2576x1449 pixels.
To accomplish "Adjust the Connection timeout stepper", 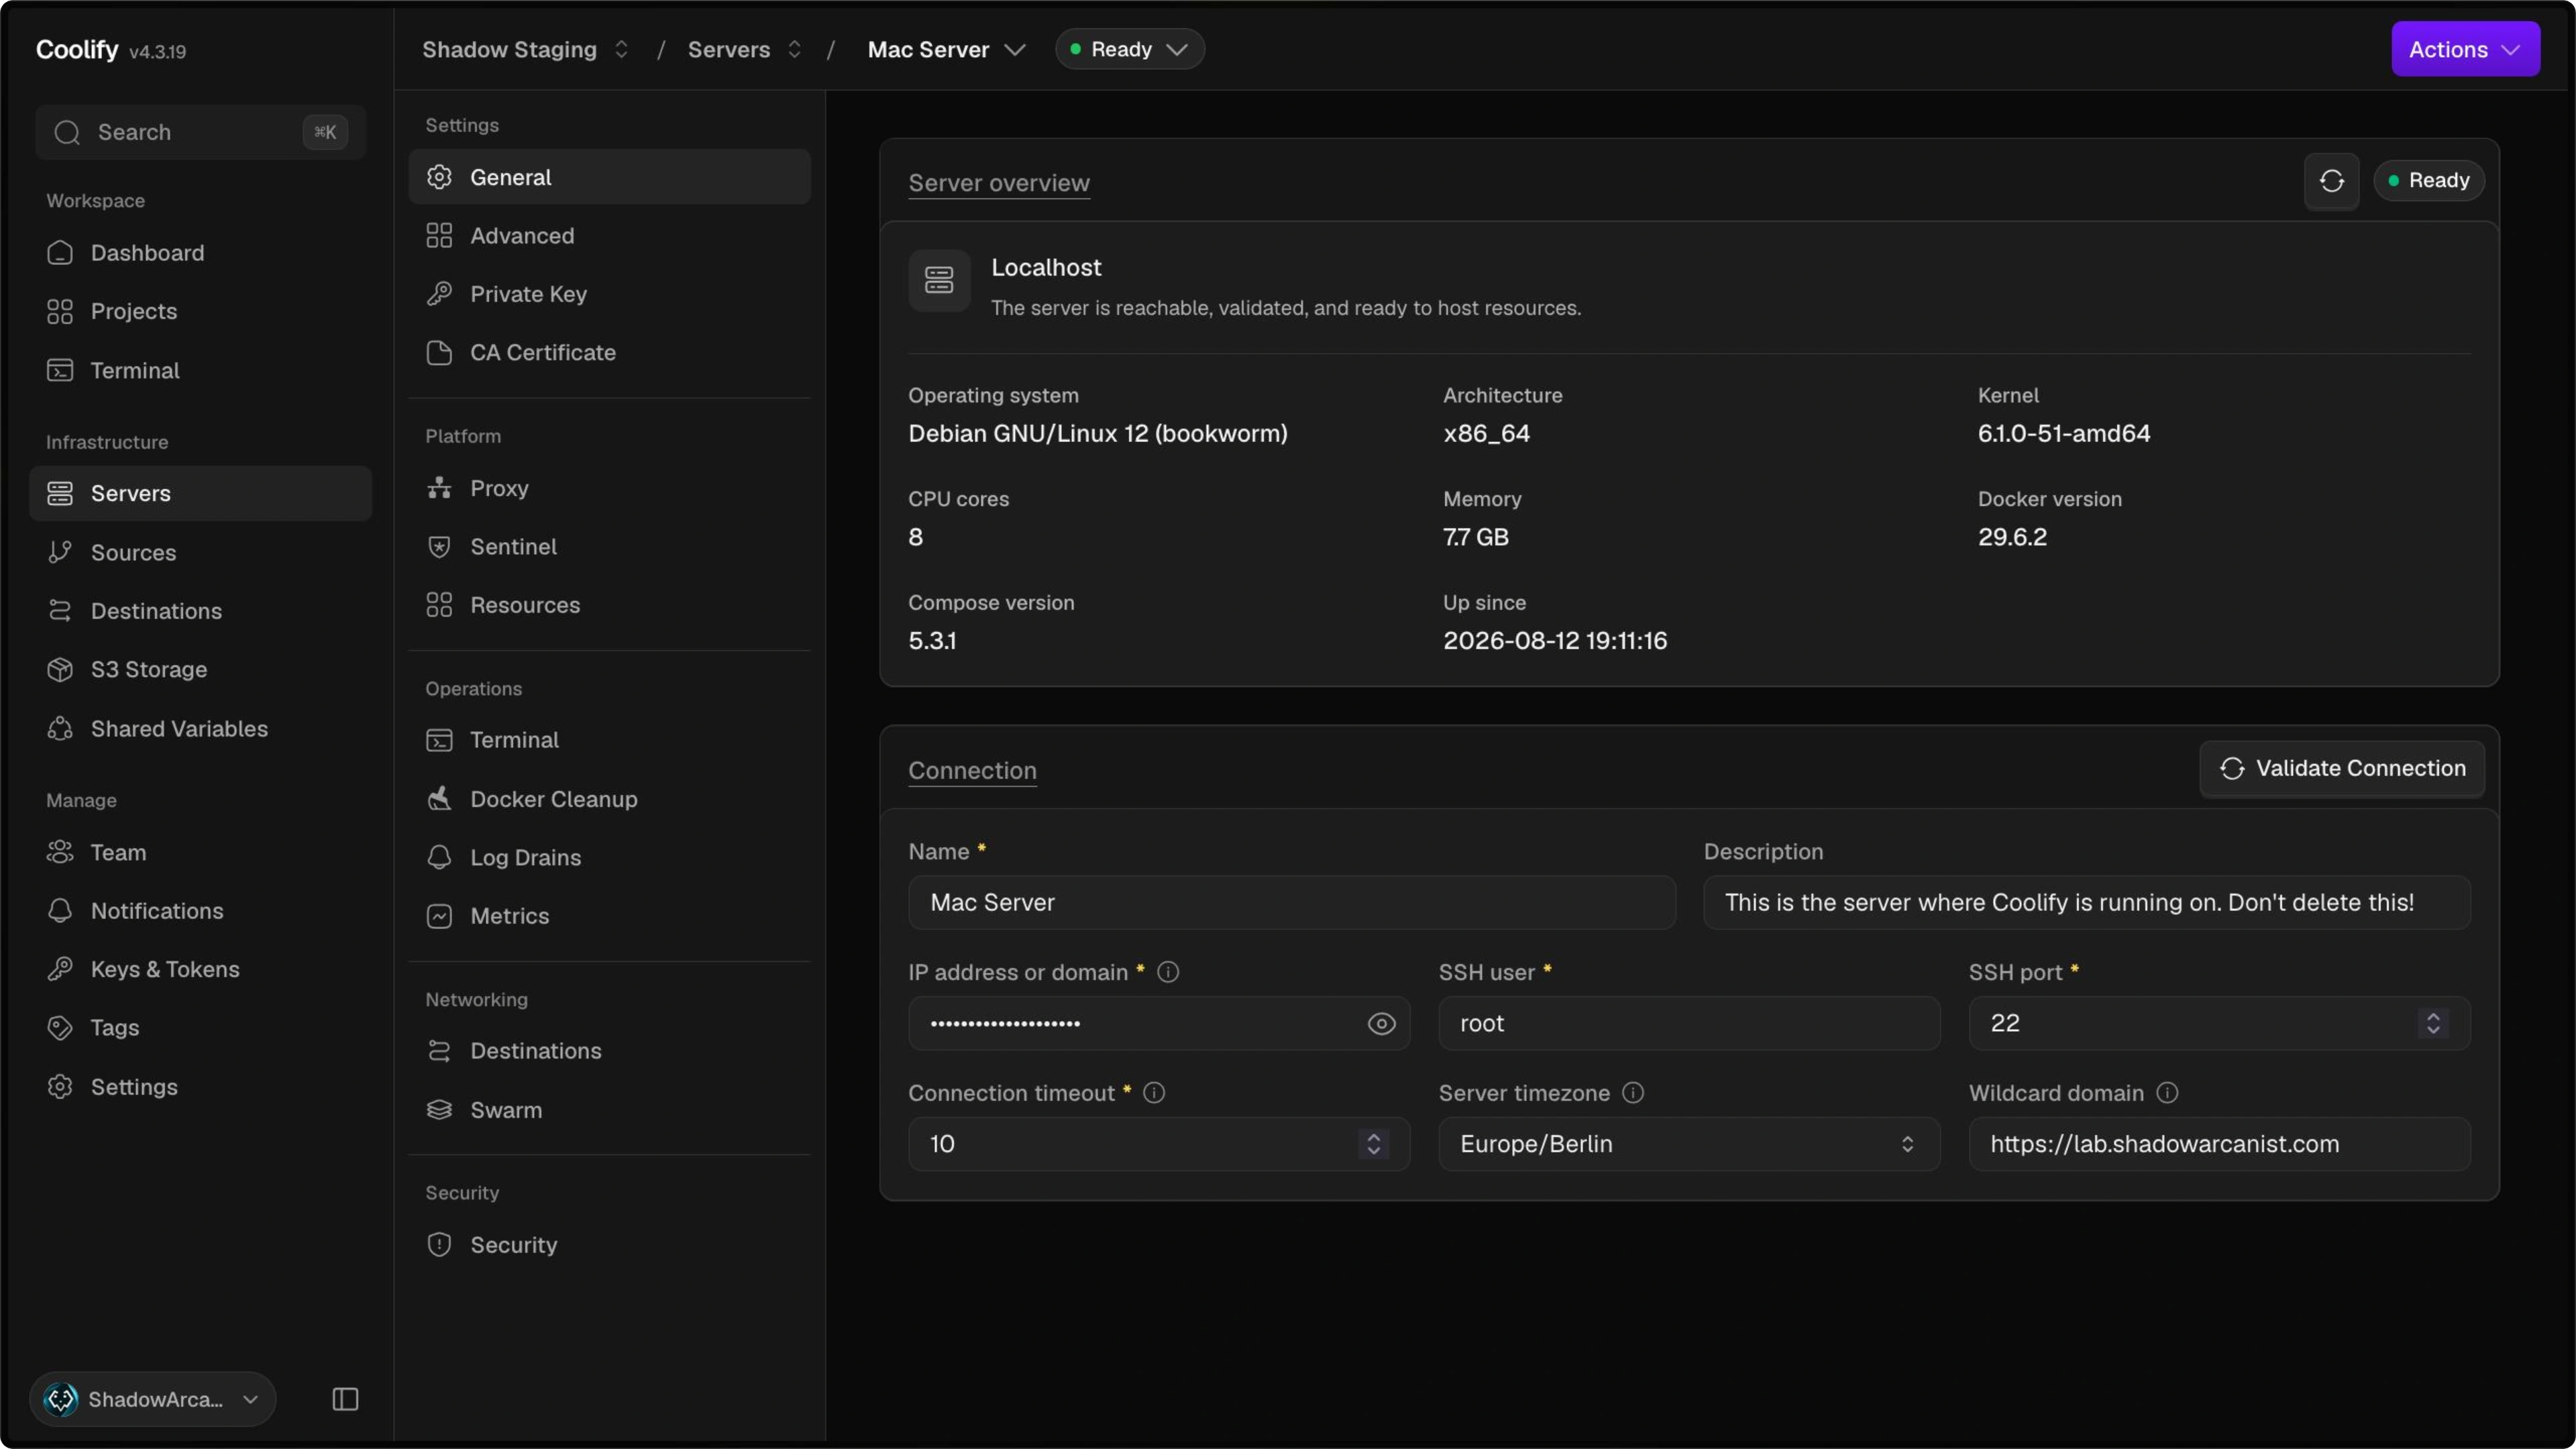I will tap(1373, 1144).
